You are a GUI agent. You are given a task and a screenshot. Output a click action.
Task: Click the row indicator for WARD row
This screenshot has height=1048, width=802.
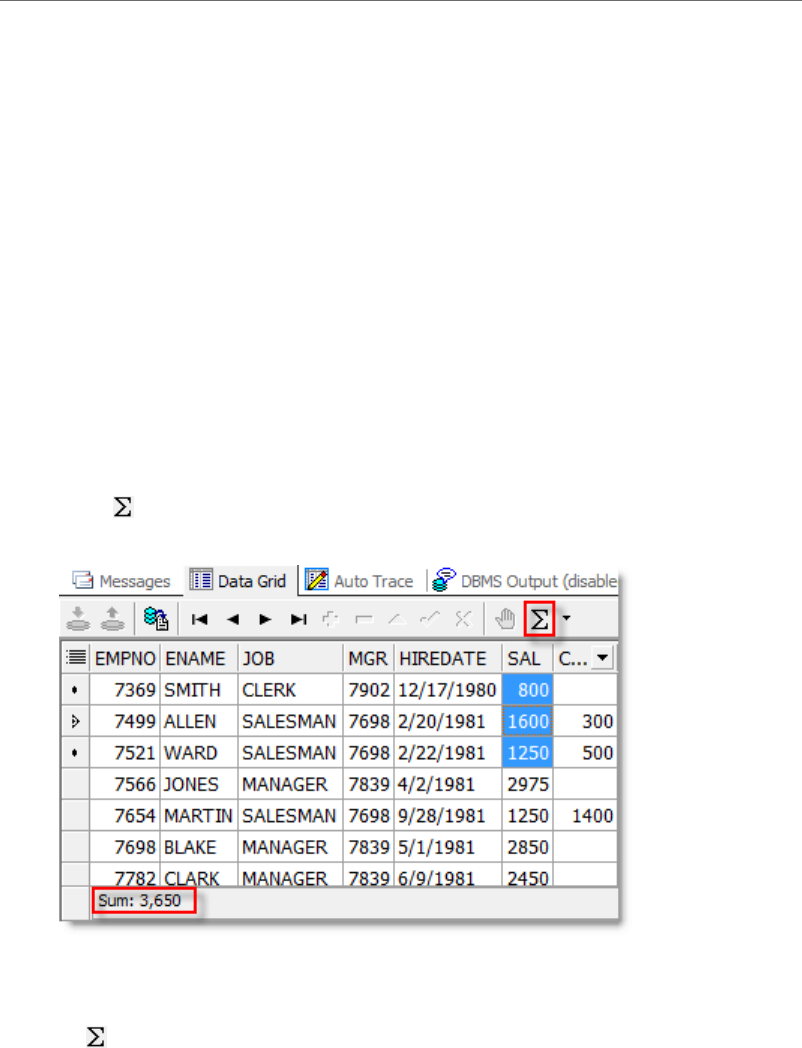click(76, 753)
